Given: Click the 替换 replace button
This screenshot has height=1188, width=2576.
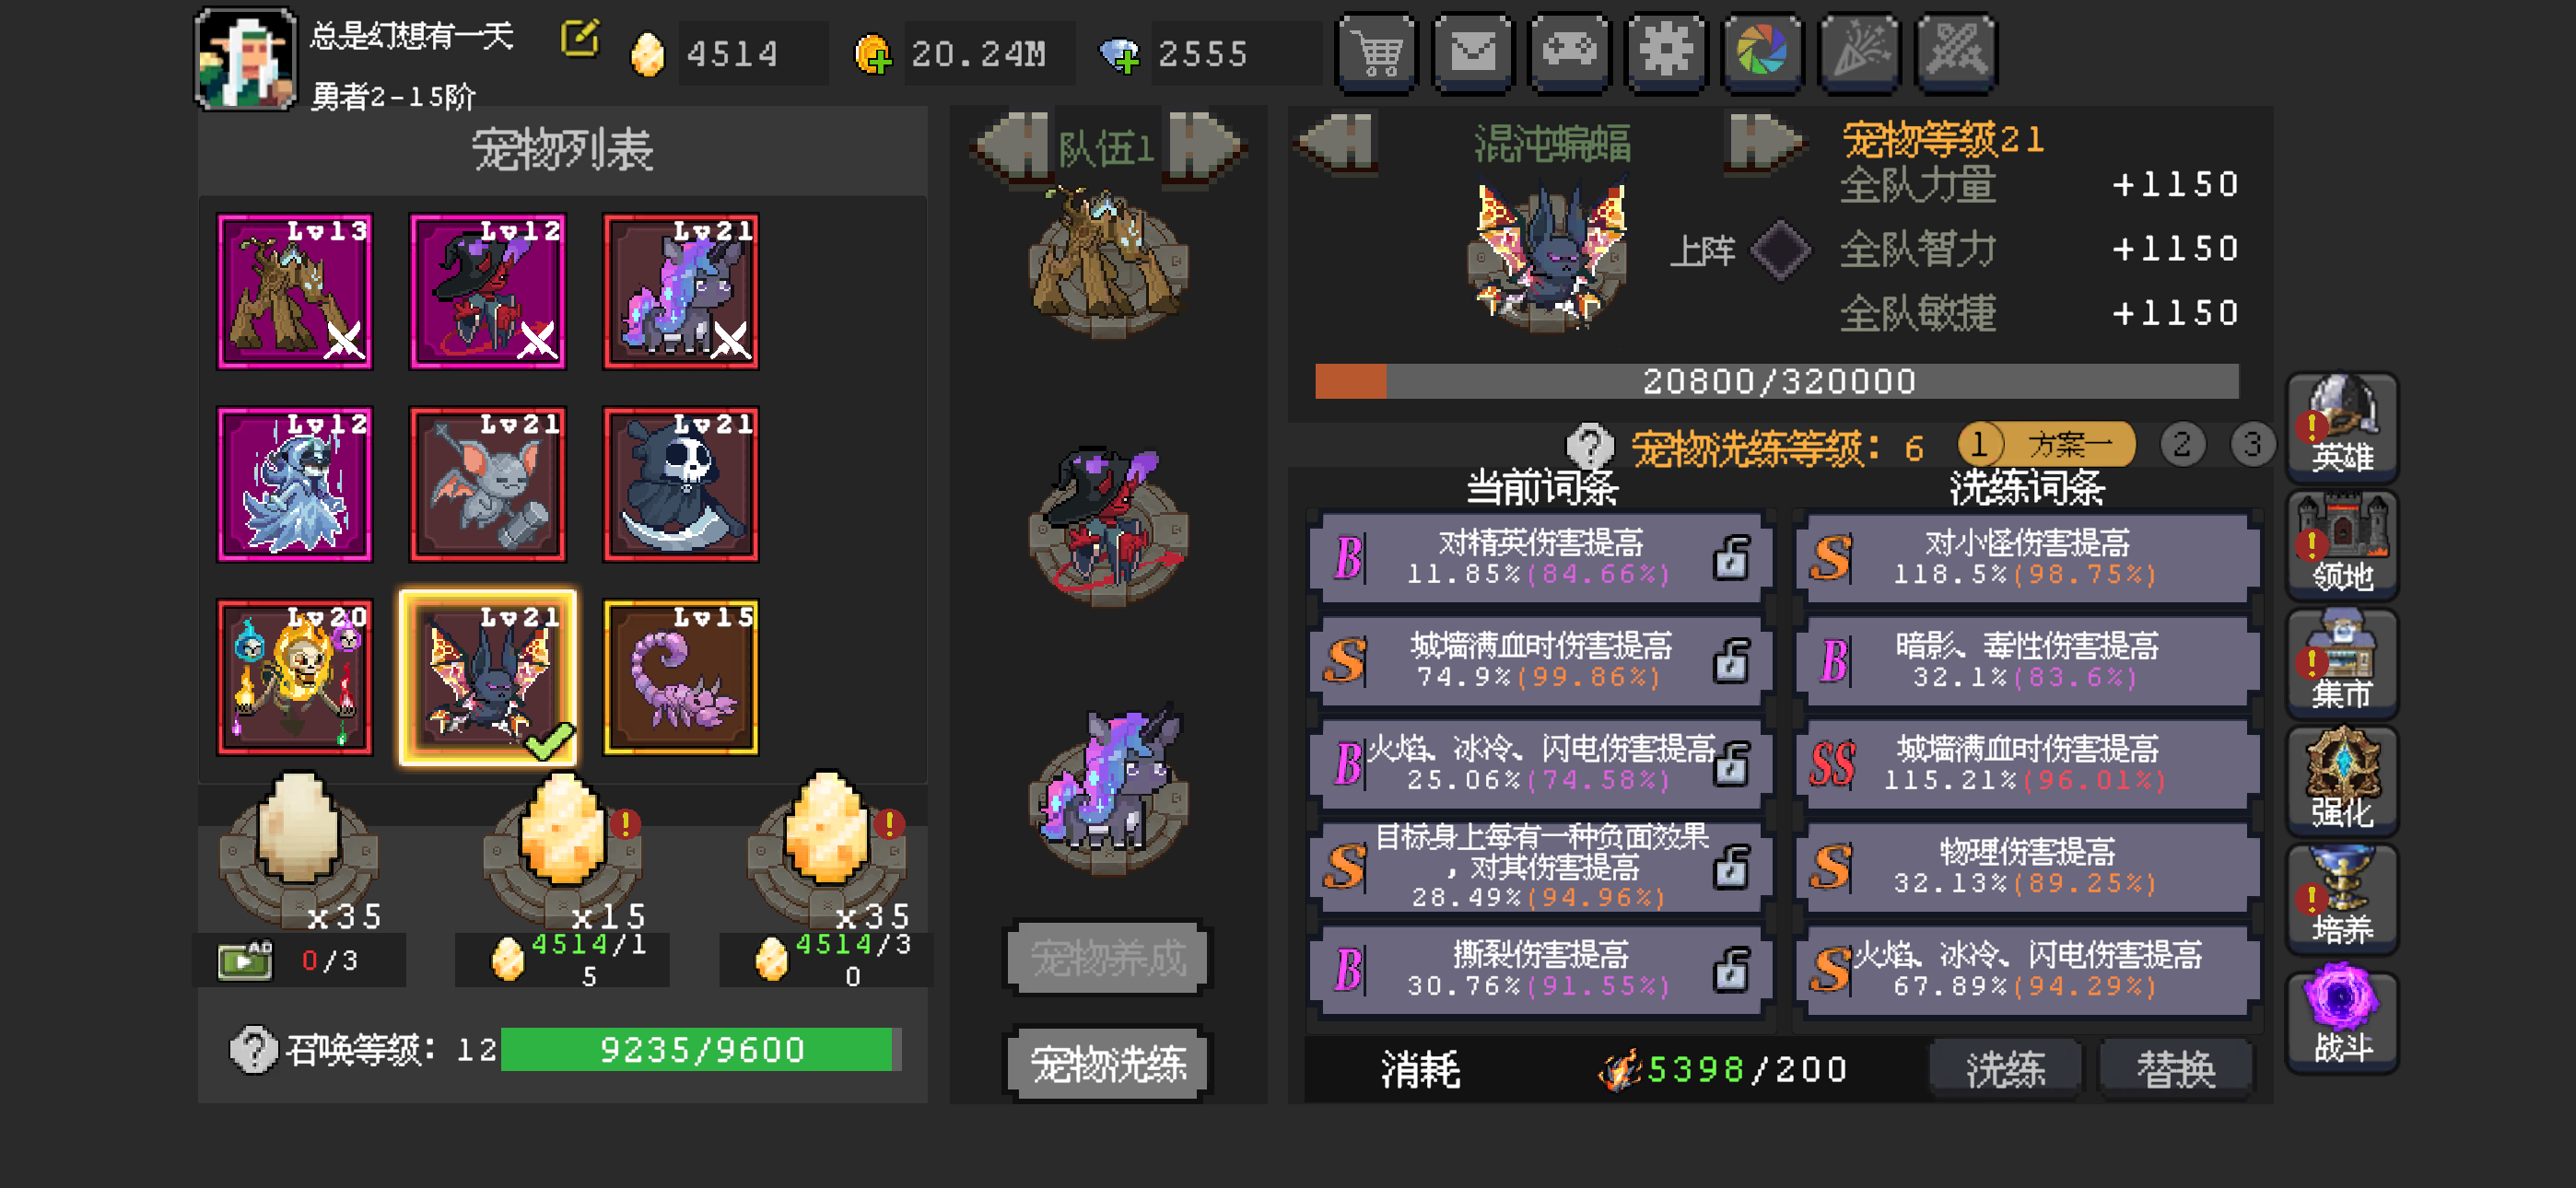Looking at the screenshot, I should tap(2176, 1069).
